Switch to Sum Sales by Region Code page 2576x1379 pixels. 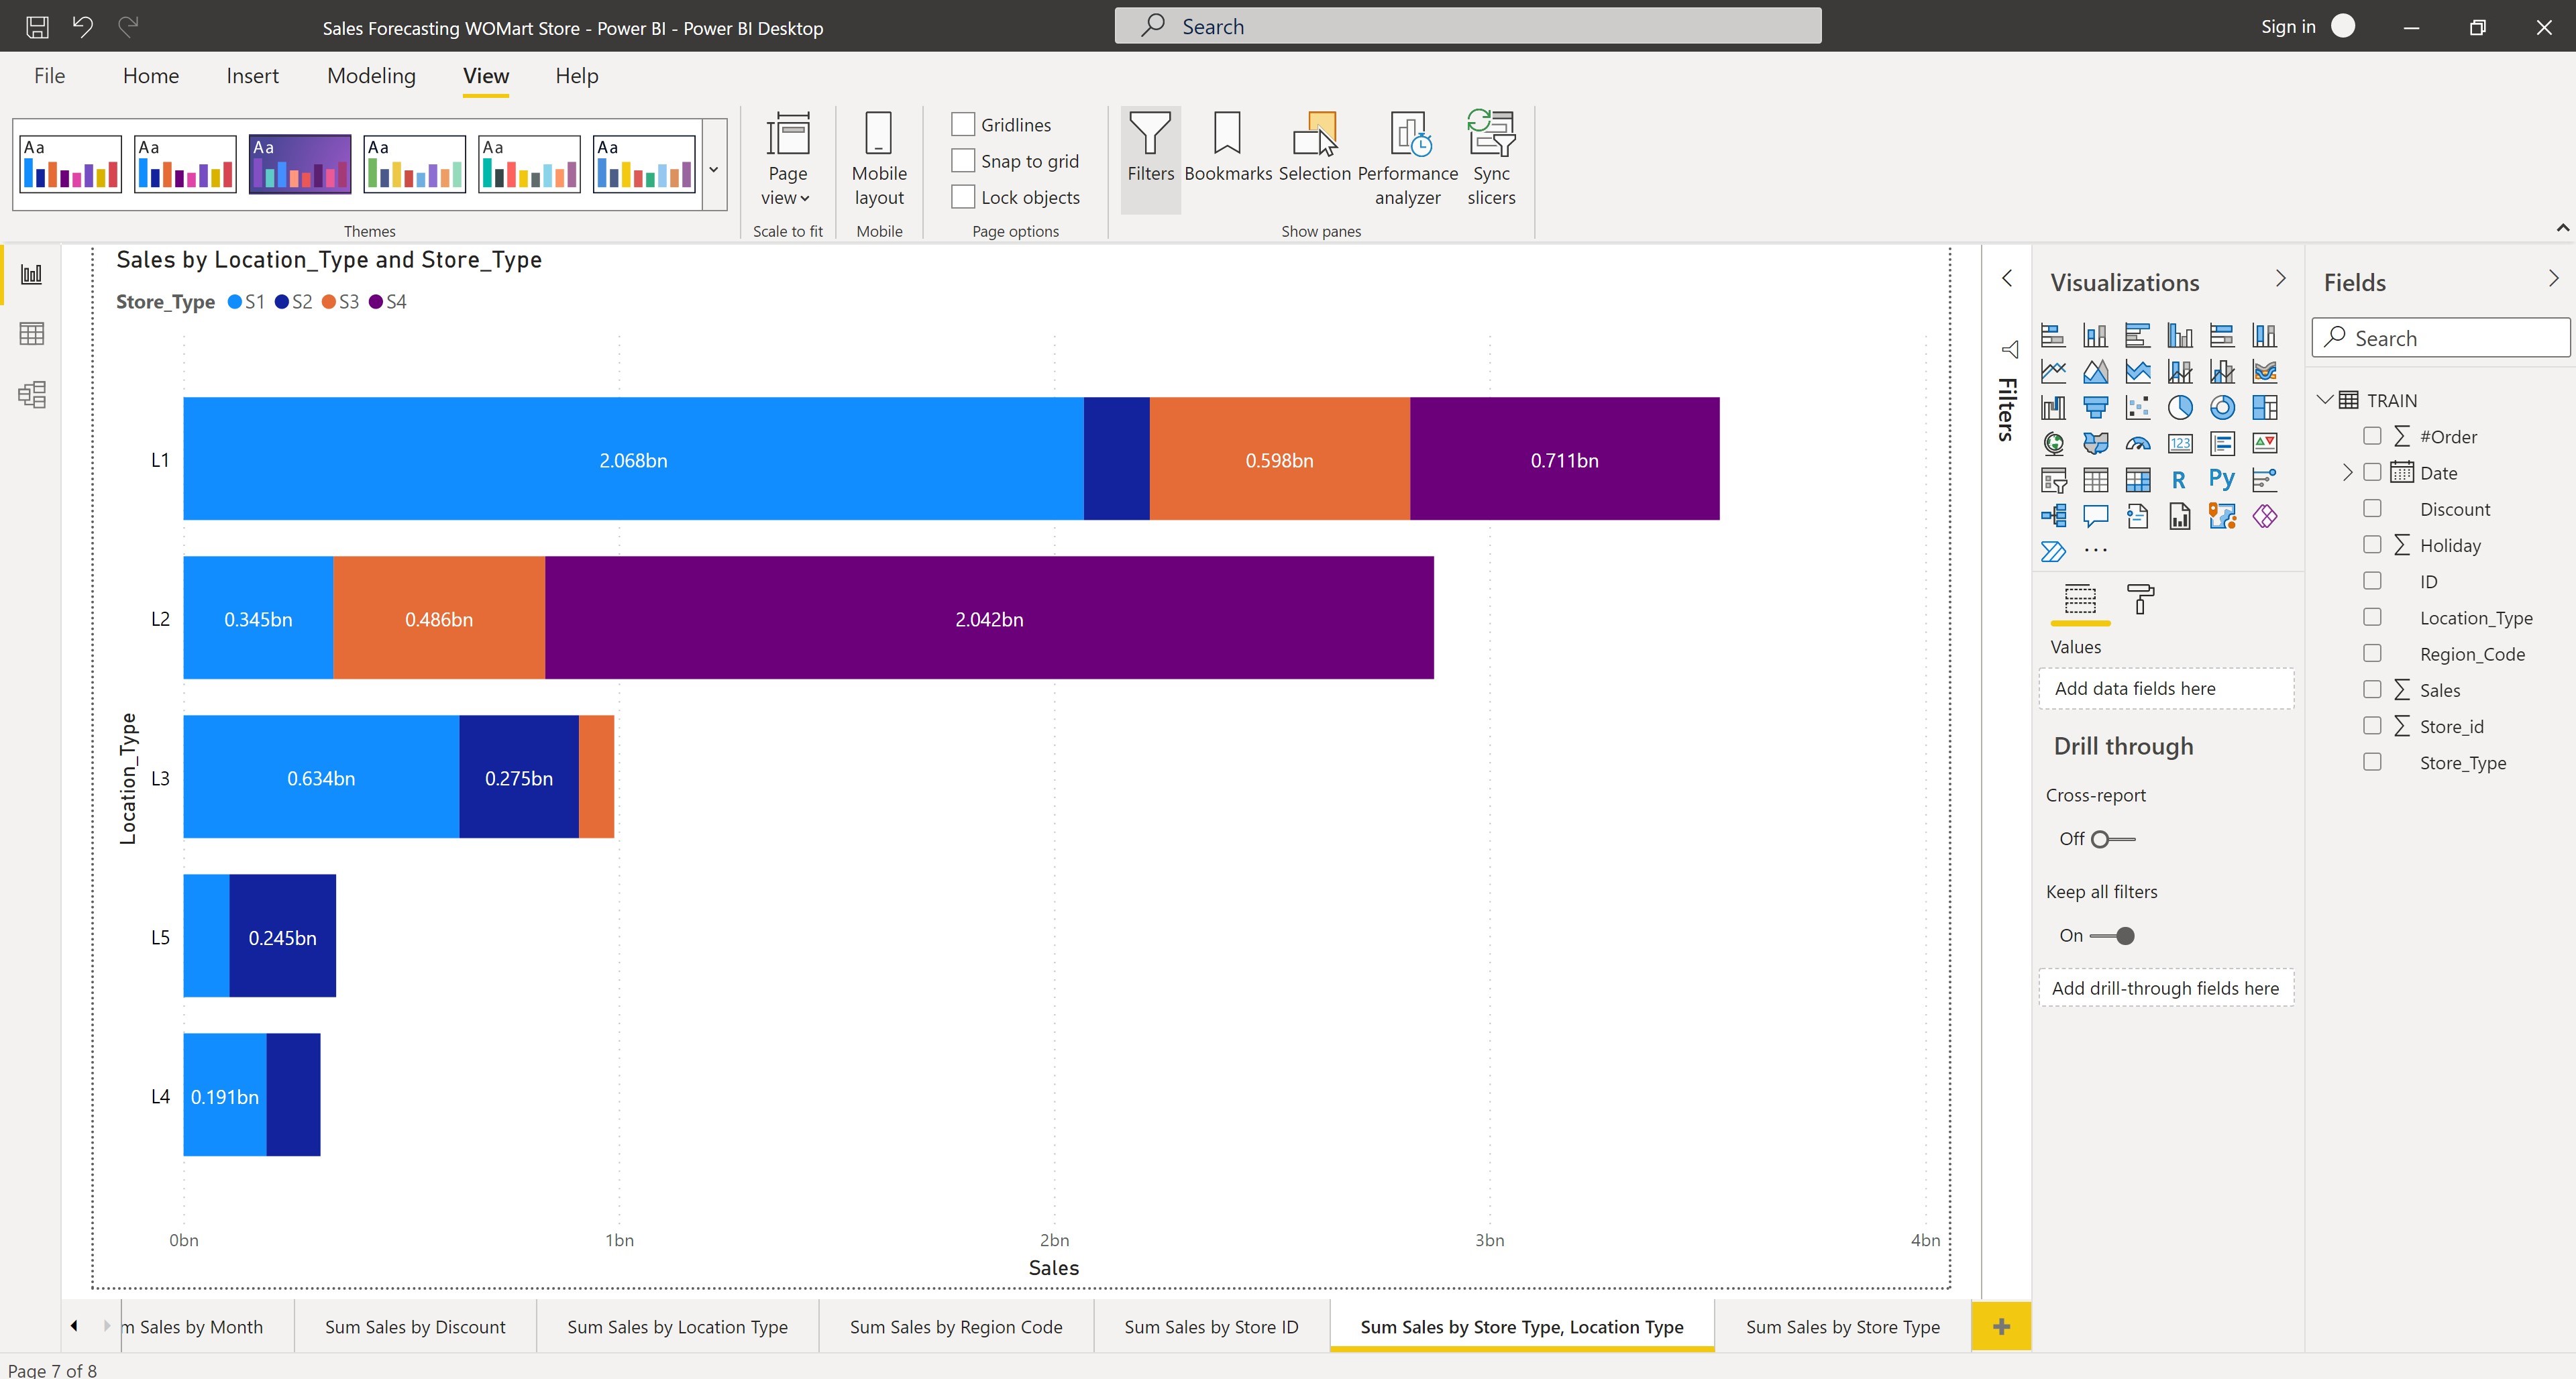coord(955,1327)
